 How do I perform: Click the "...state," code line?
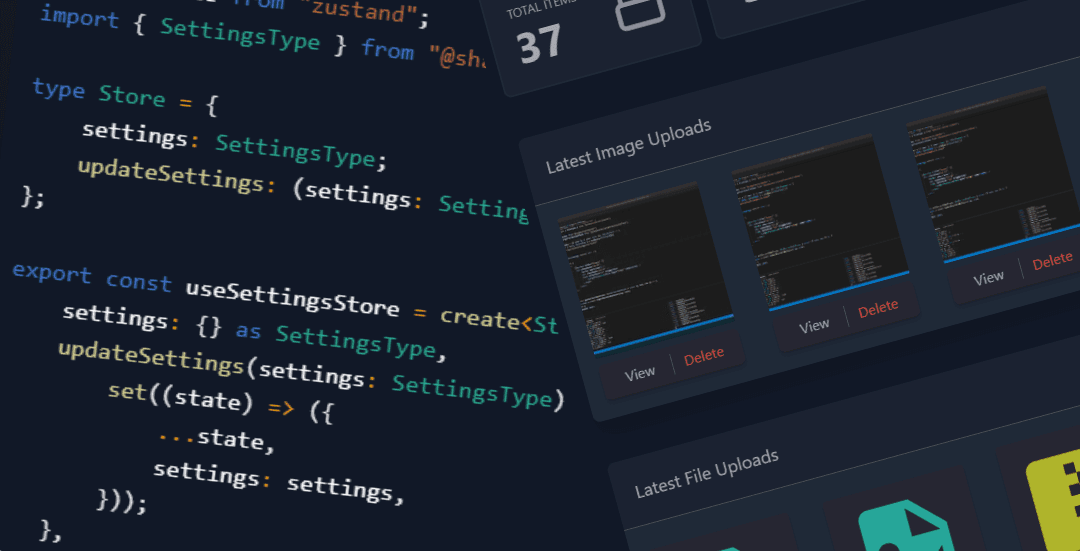tap(216, 439)
